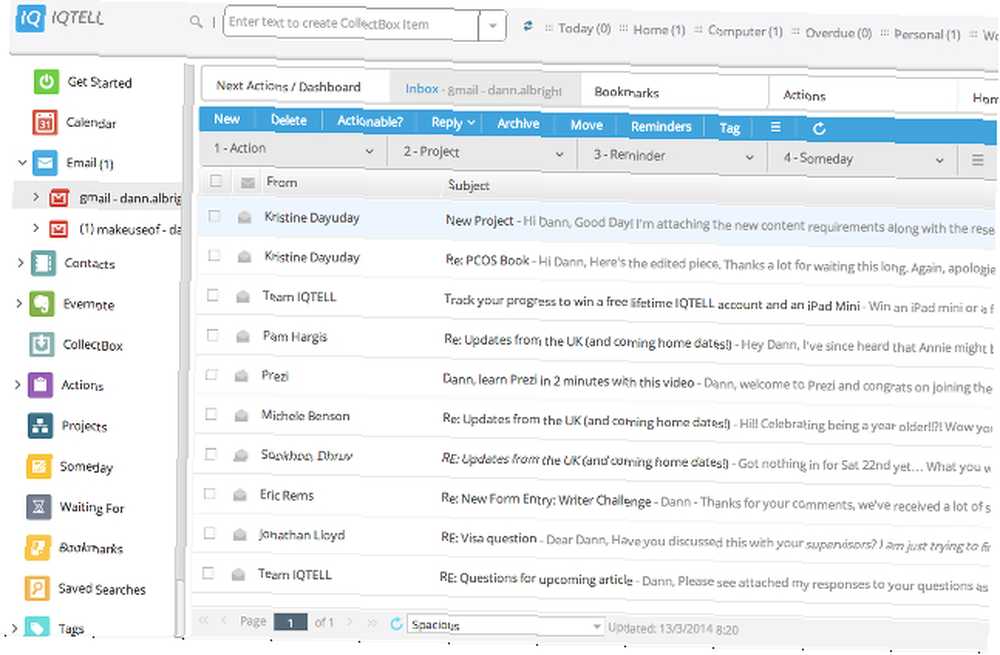Open the Someday sidebar icon
Image resolution: width=1000 pixels, height=655 pixels.
coord(39,466)
